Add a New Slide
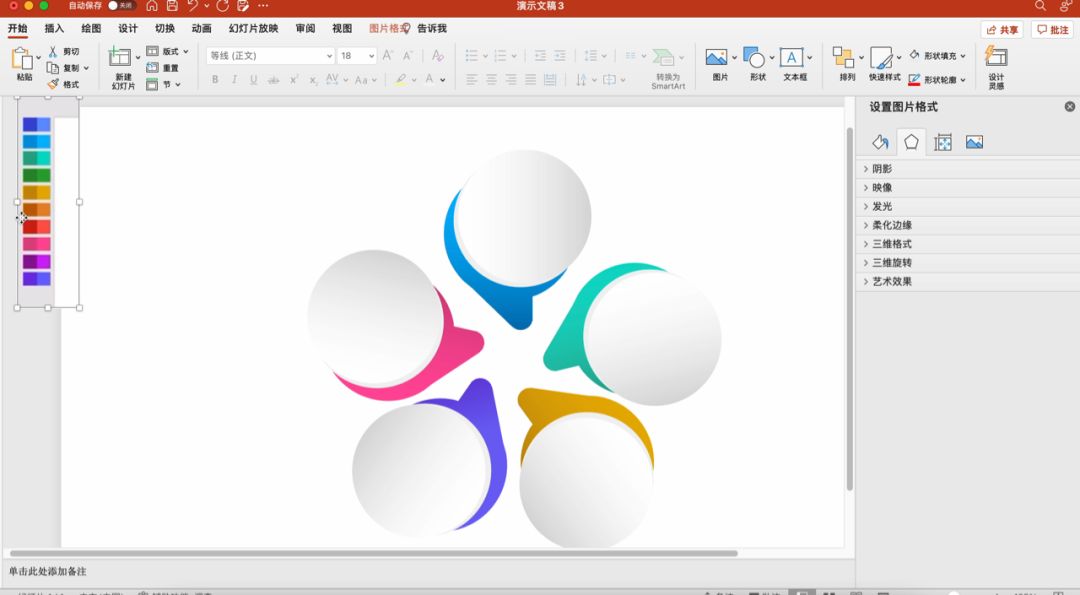Screen dimensions: 1080x595 [x=120, y=57]
